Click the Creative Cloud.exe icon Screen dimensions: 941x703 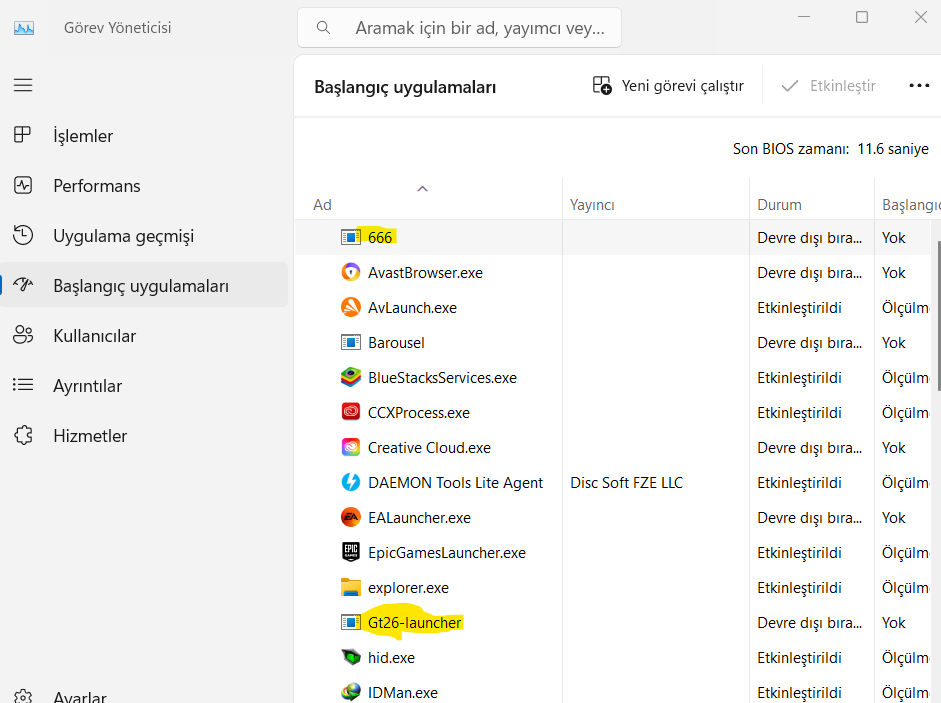coord(350,447)
